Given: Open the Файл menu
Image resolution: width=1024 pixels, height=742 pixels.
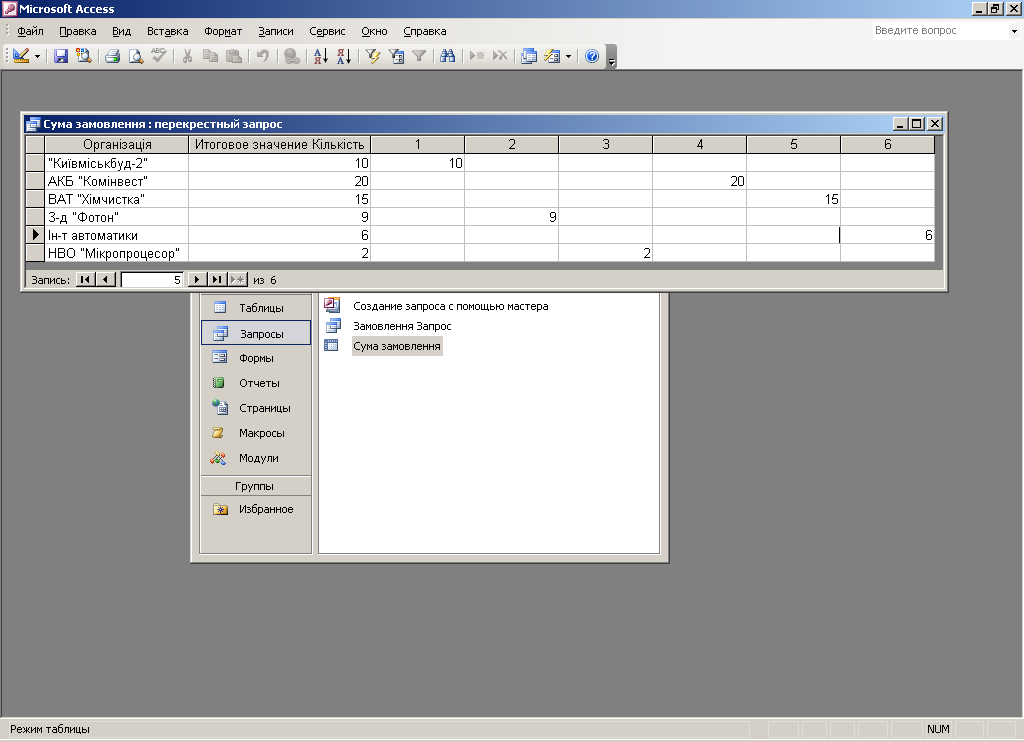Looking at the screenshot, I should click(x=30, y=31).
